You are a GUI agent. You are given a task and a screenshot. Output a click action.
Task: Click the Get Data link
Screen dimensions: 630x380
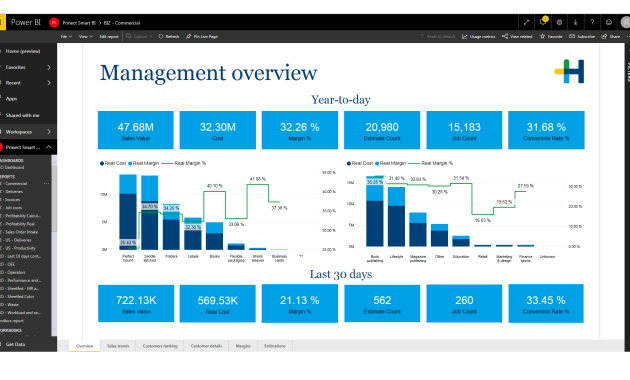pos(15,344)
